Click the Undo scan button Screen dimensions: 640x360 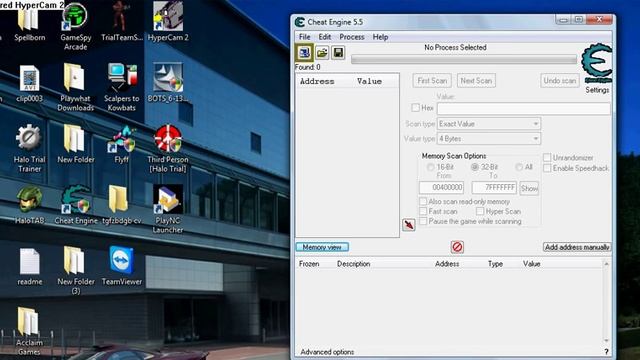(x=560, y=81)
